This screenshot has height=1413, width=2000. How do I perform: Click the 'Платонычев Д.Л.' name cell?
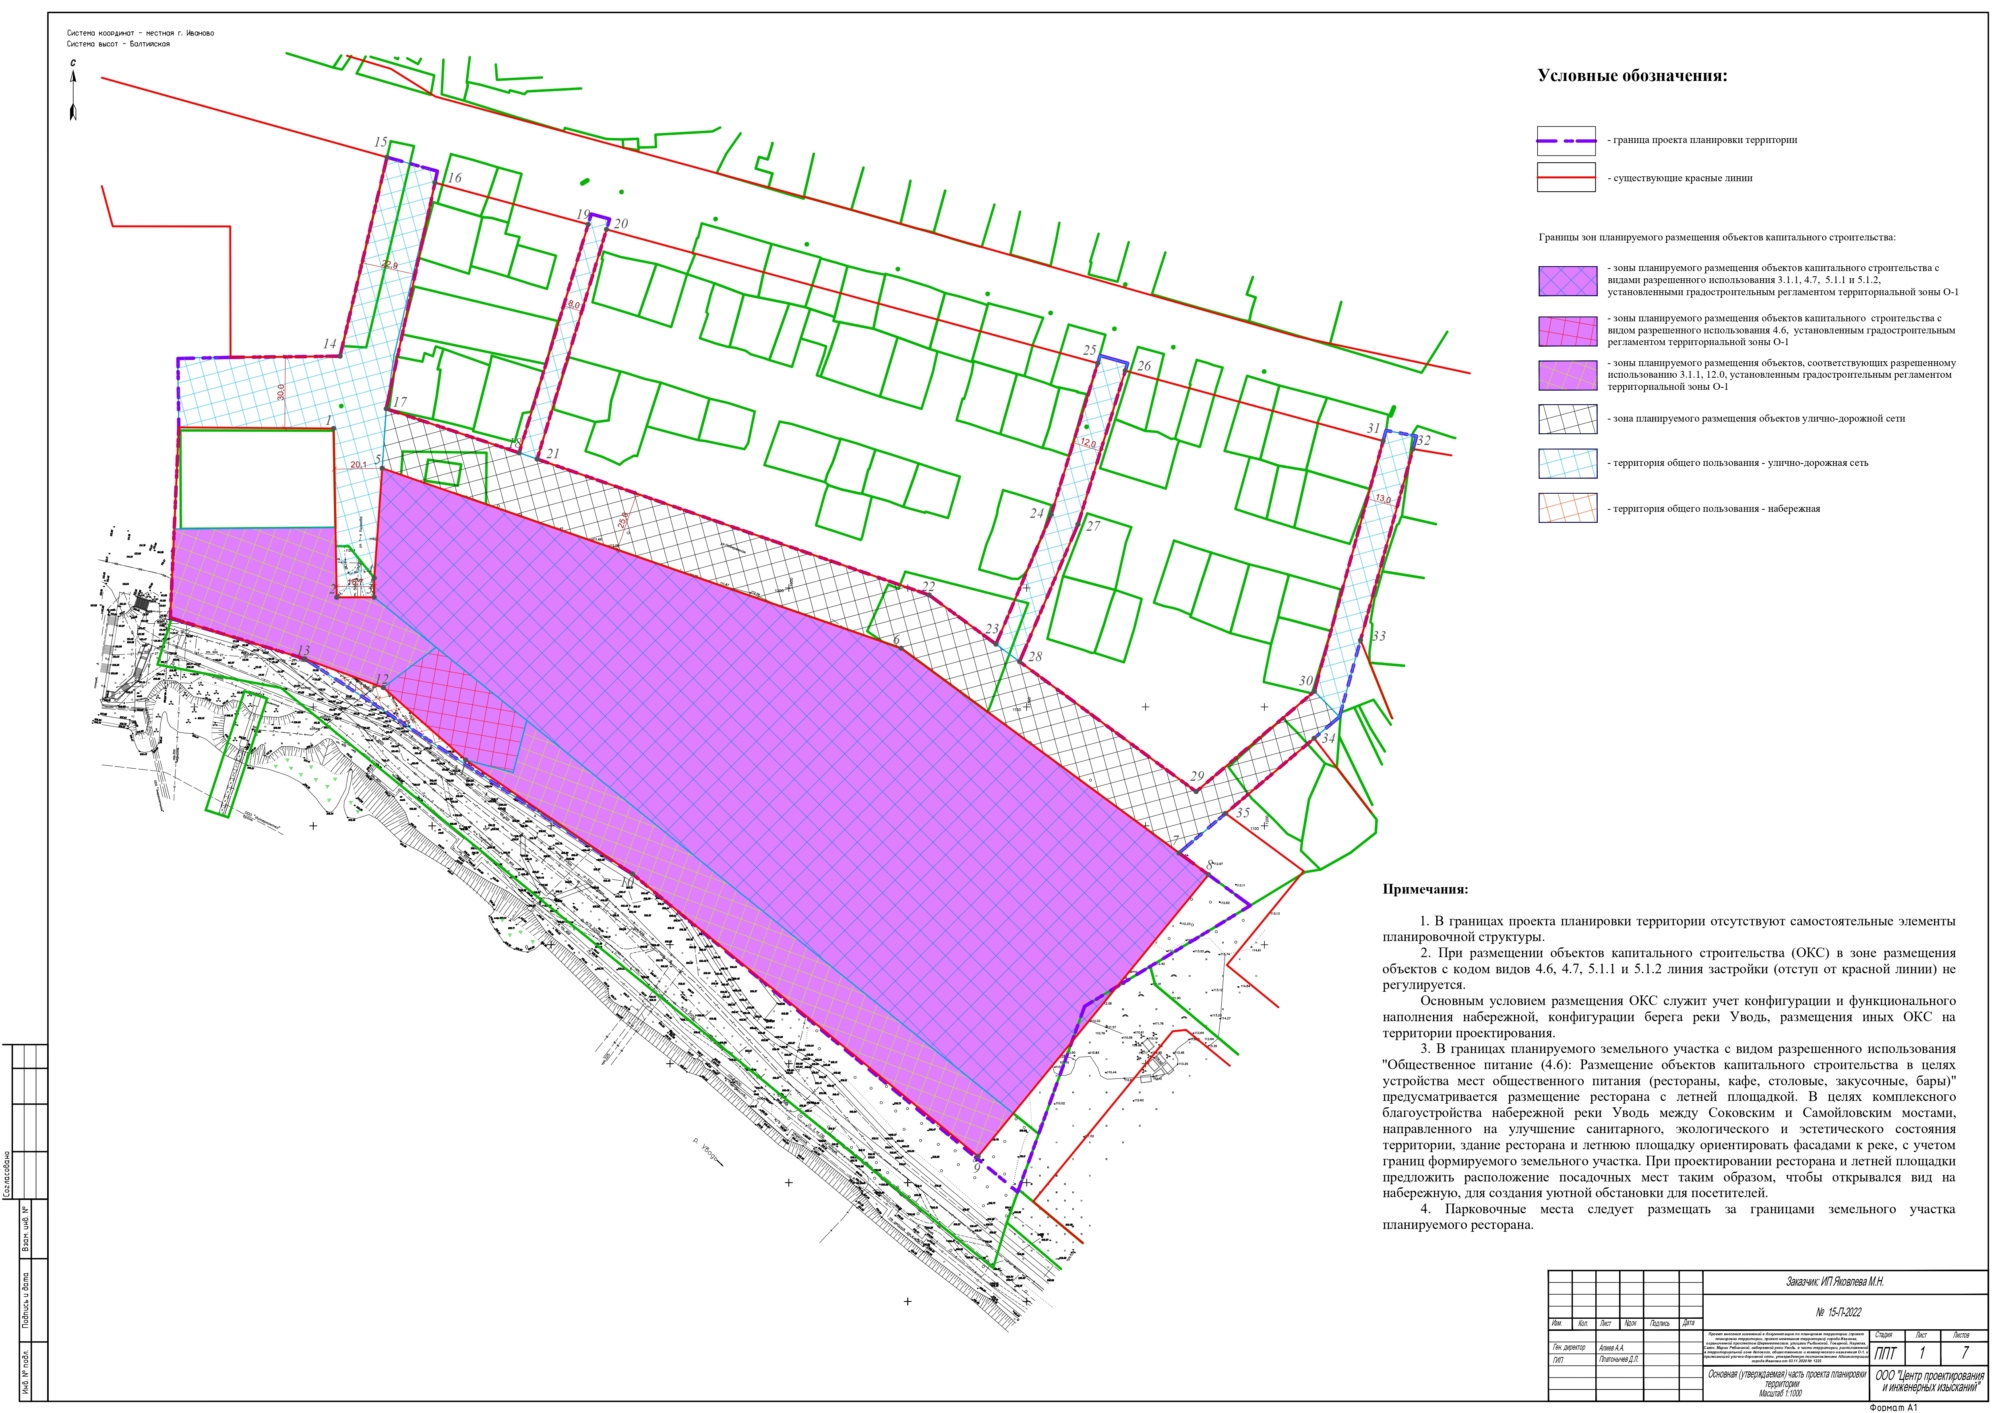coord(1620,1359)
